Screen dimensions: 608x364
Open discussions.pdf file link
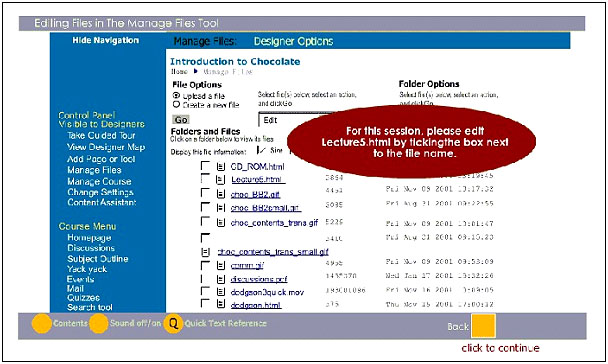[259, 279]
